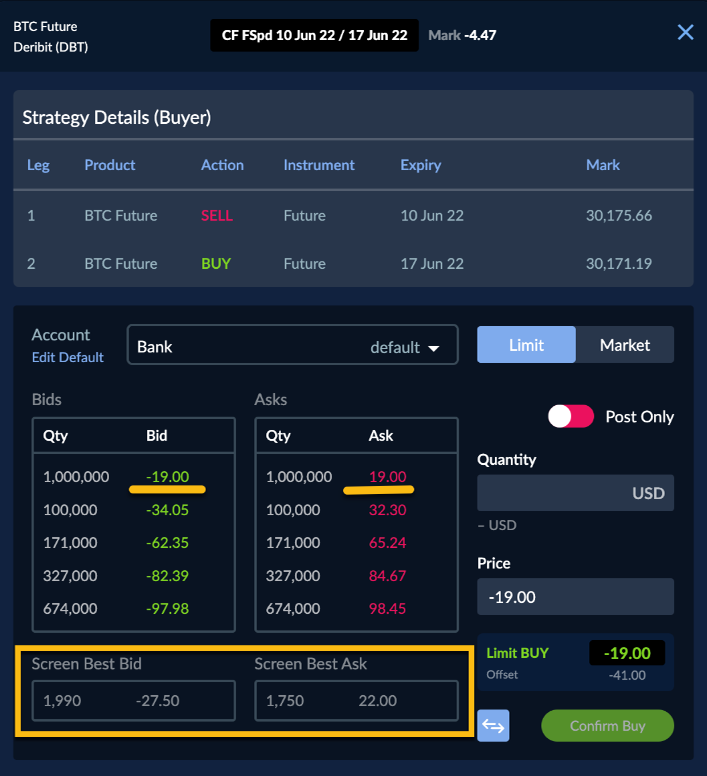The width and height of the screenshot is (707, 776).
Task: Select the -97.98 bid price
Action: click(x=167, y=609)
